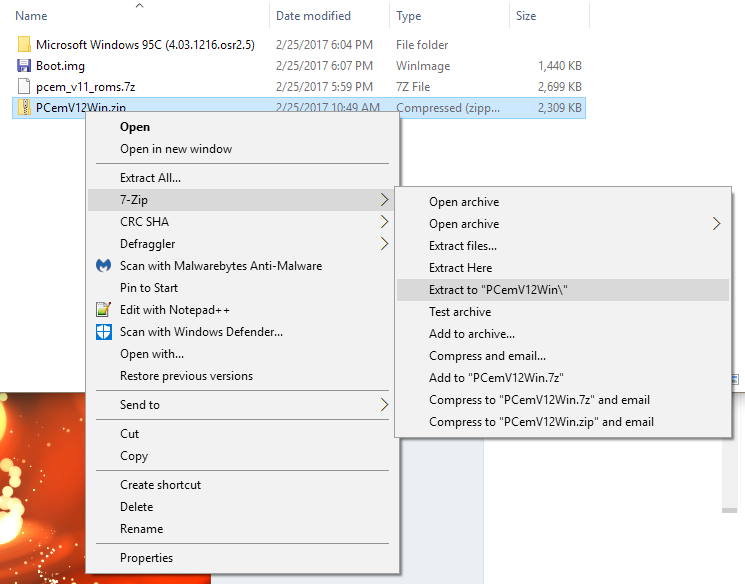Choose Scan with Windows Defender...
Viewport: 745px width, 584px height.
click(242, 332)
